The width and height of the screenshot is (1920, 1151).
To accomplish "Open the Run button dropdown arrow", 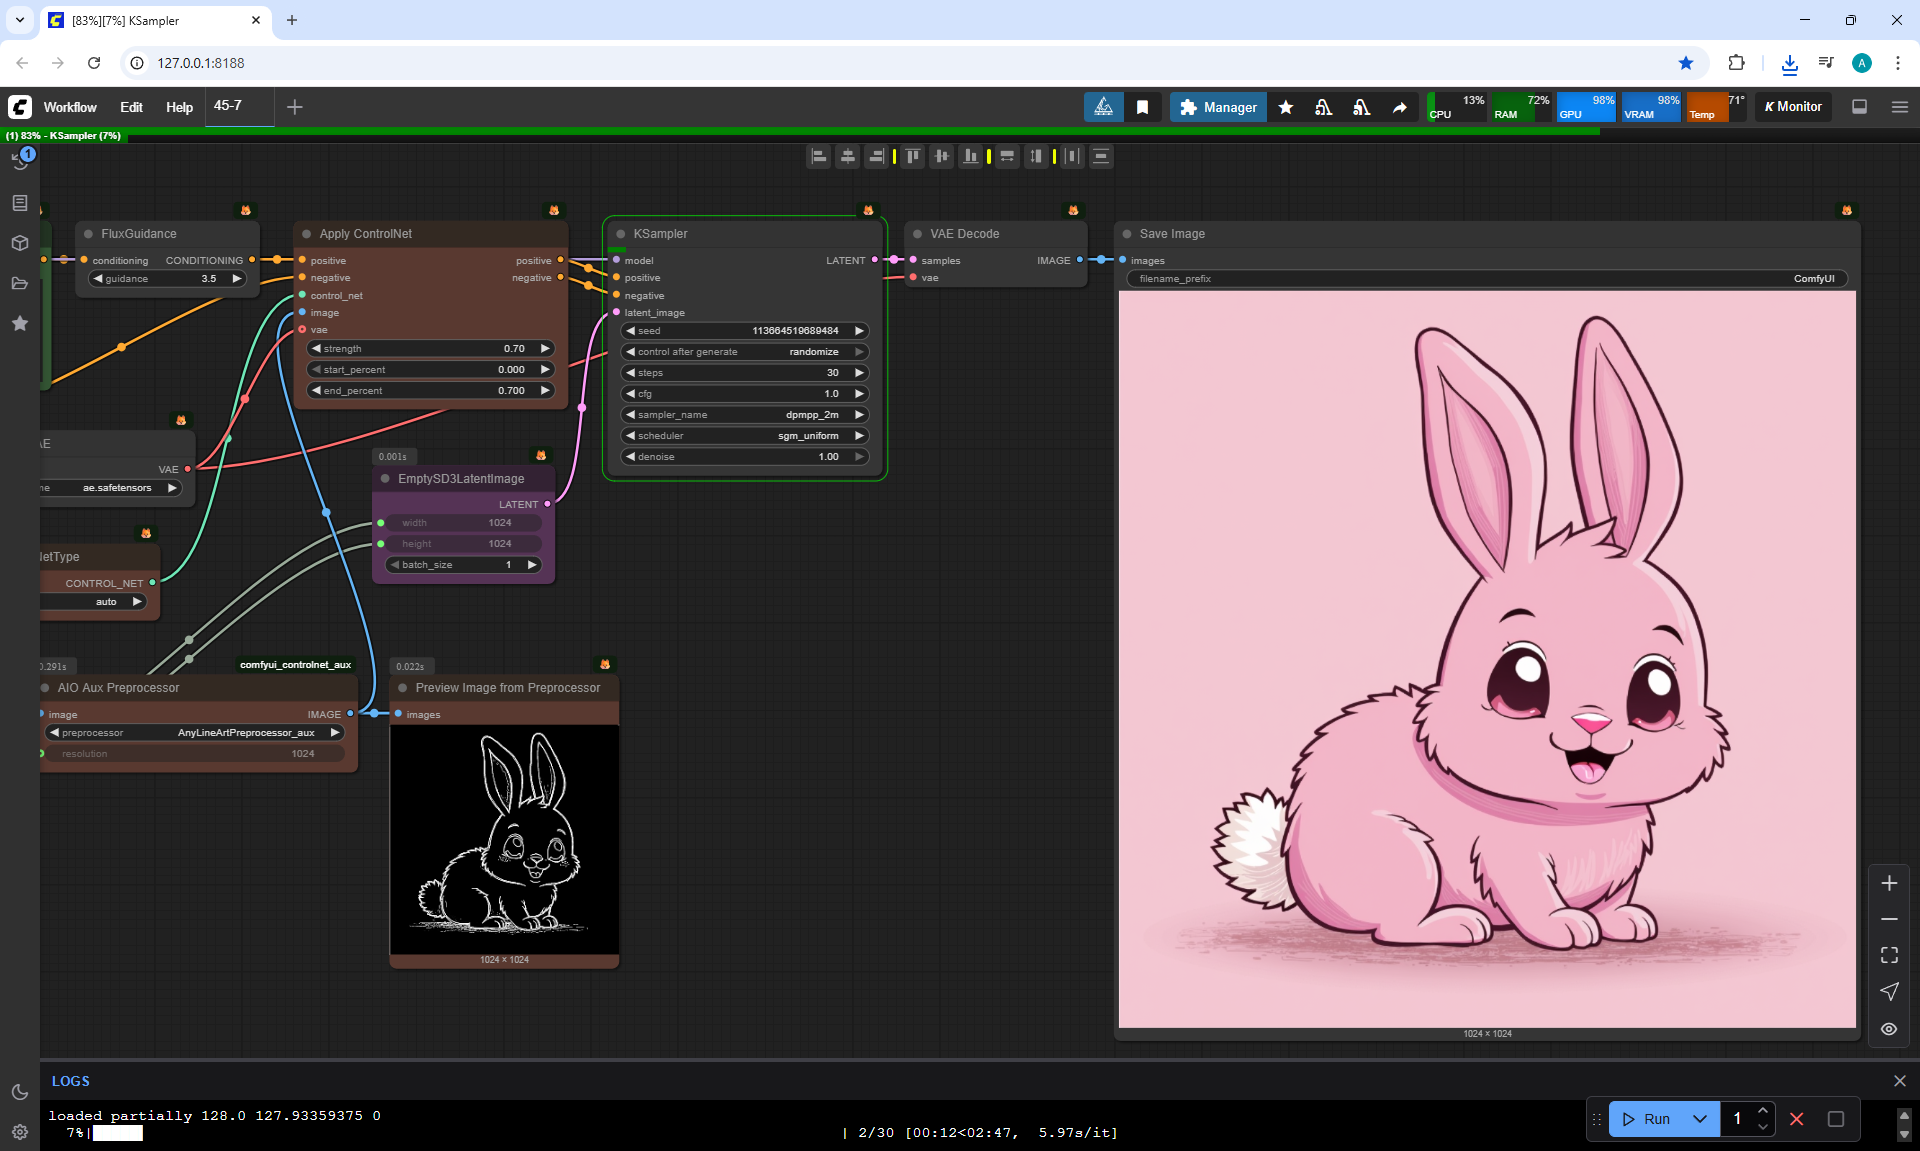I will pyautogui.click(x=1699, y=1119).
